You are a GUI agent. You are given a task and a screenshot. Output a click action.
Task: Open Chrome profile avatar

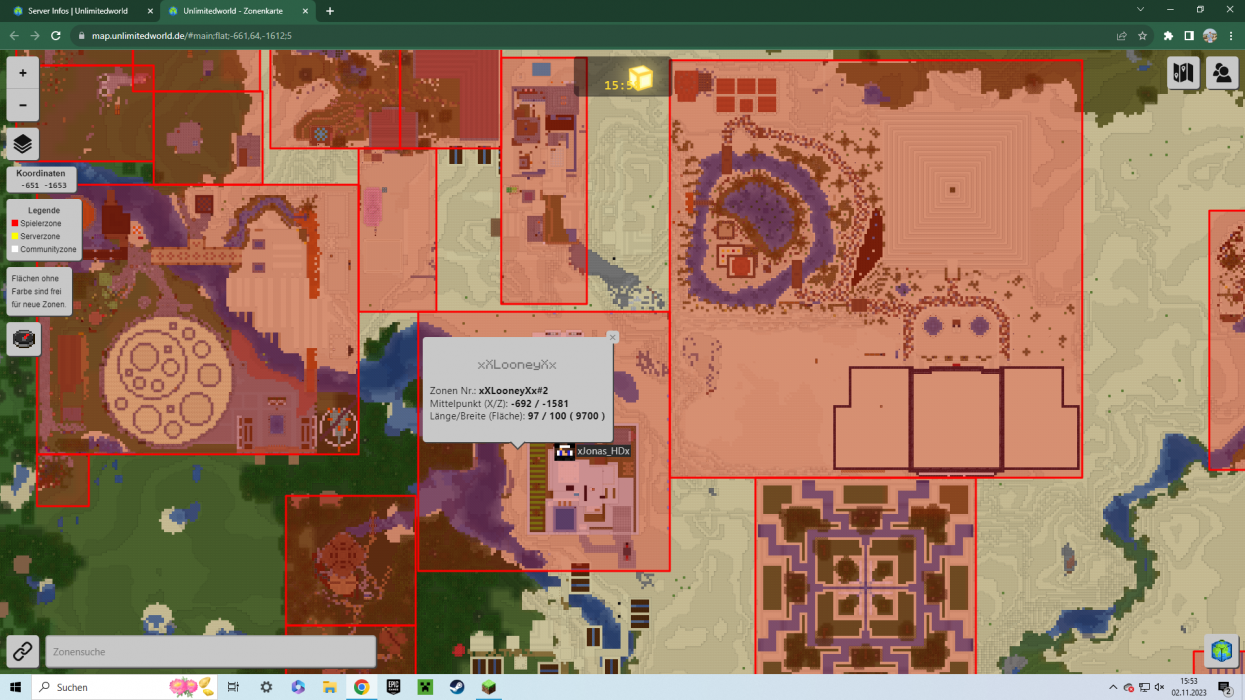(1210, 35)
